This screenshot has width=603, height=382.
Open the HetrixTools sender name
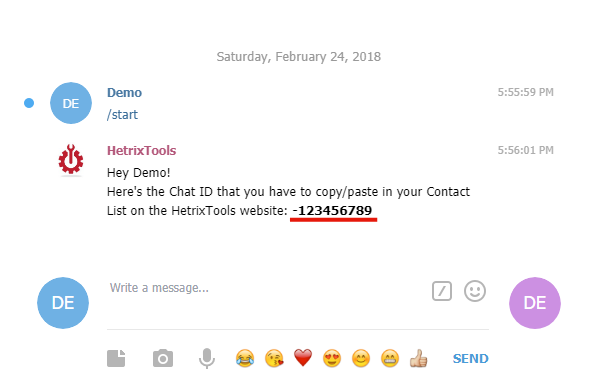point(142,150)
